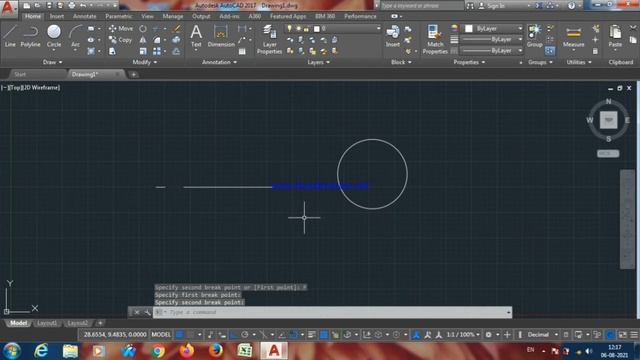This screenshot has height=360, width=640.
Task: Click the ViewCube Top face
Action: [608, 120]
